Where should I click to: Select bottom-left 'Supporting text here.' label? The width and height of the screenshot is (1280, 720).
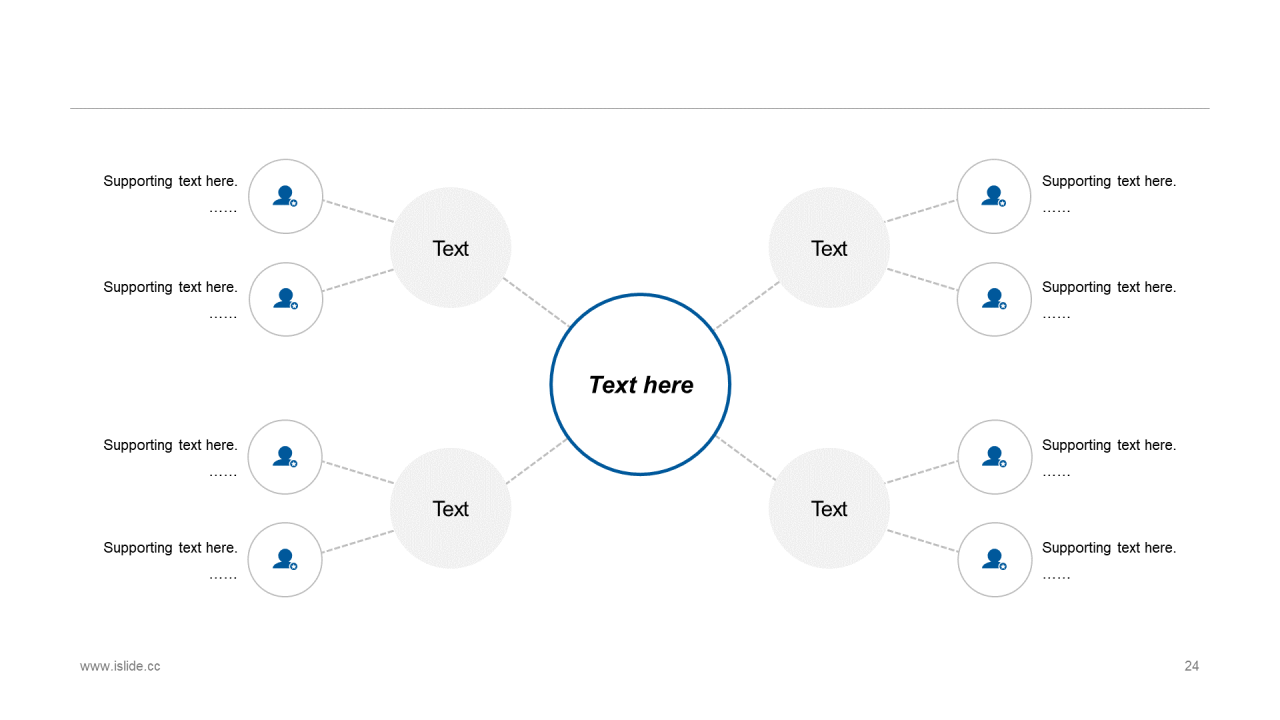coord(170,548)
